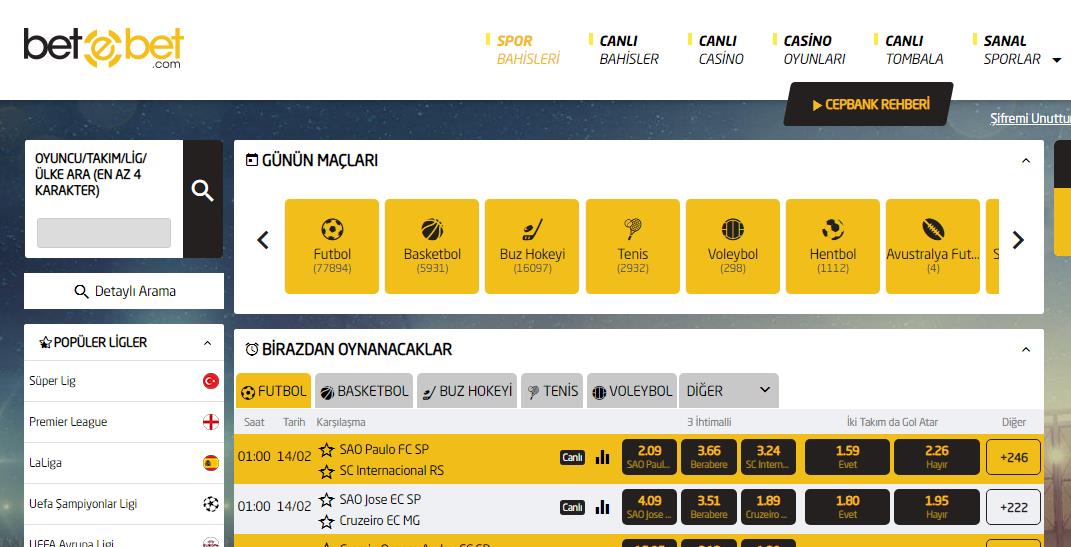The width and height of the screenshot is (1071, 547).
Task: Bet 1.95 Hayır in SAO Jose match
Action: click(x=936, y=507)
